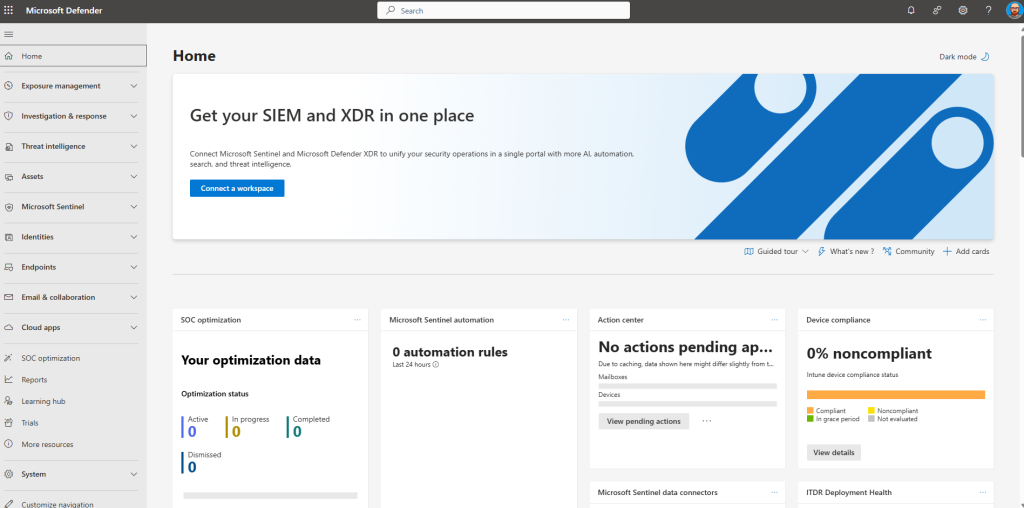
Task: Expand Exposure management chevron
Action: click(x=134, y=86)
